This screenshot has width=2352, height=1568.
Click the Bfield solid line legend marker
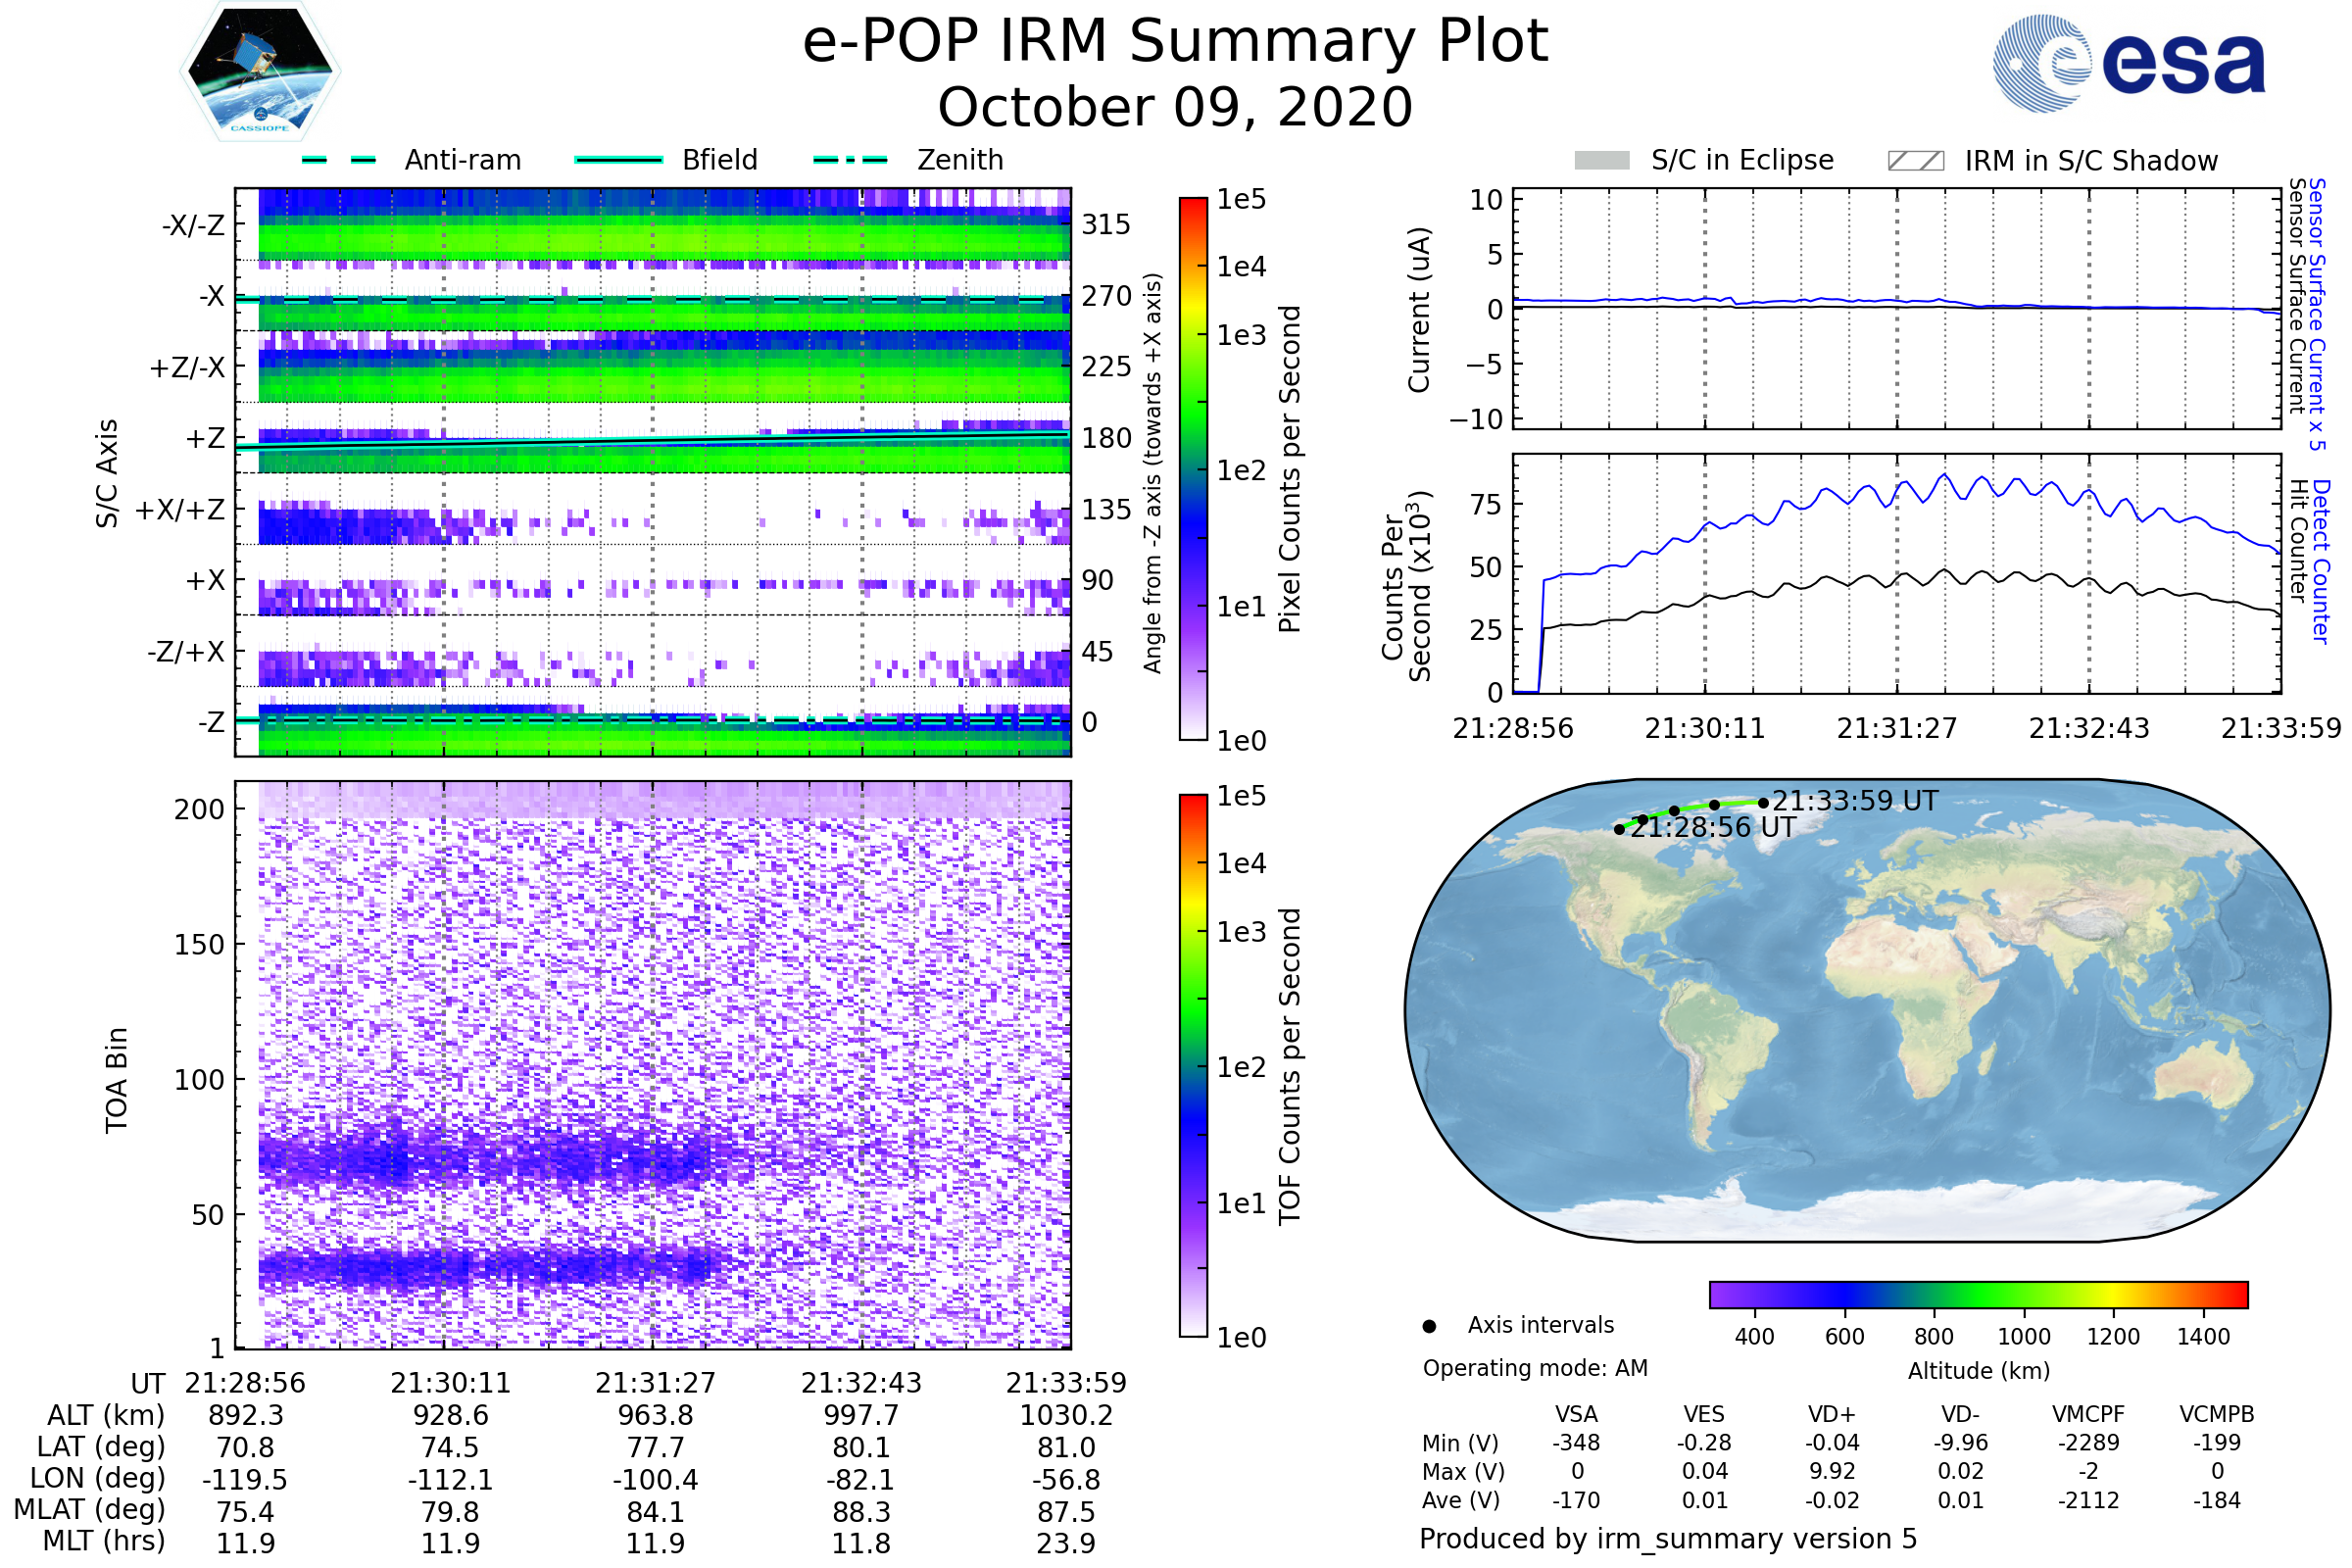(618, 160)
